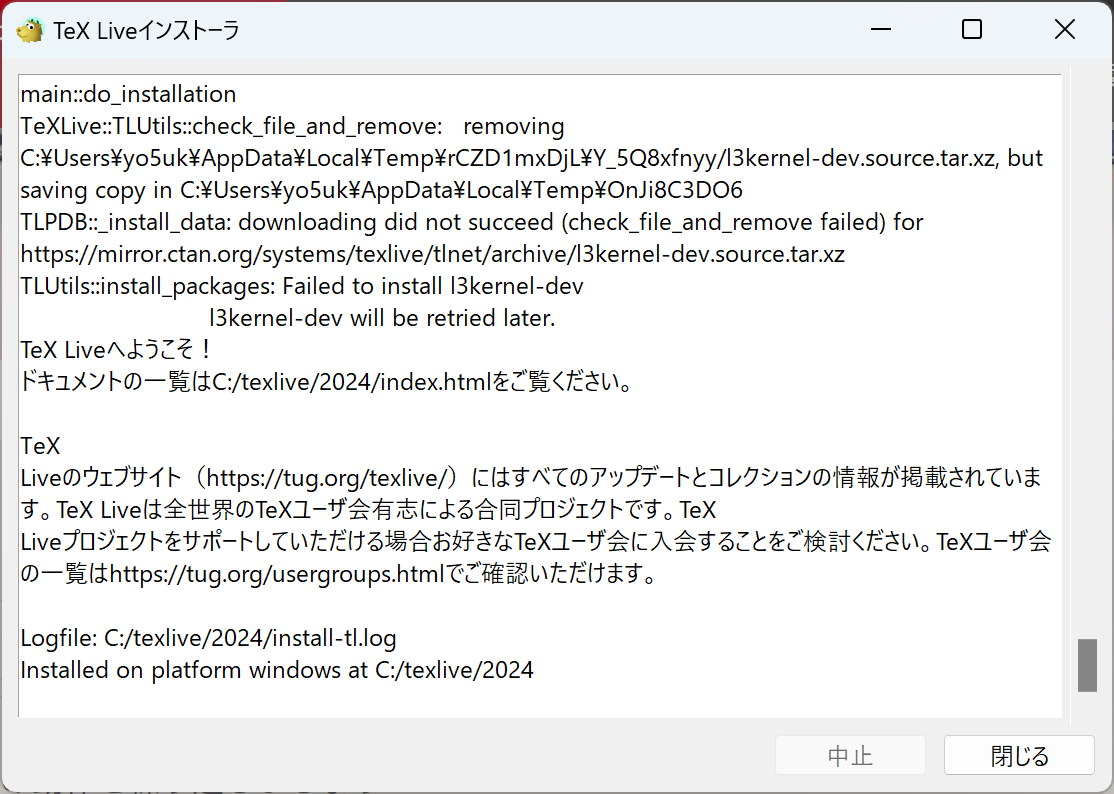Click the 'Failed to install l3kernel-dev' line
This screenshot has height=794, width=1114.
point(302,287)
